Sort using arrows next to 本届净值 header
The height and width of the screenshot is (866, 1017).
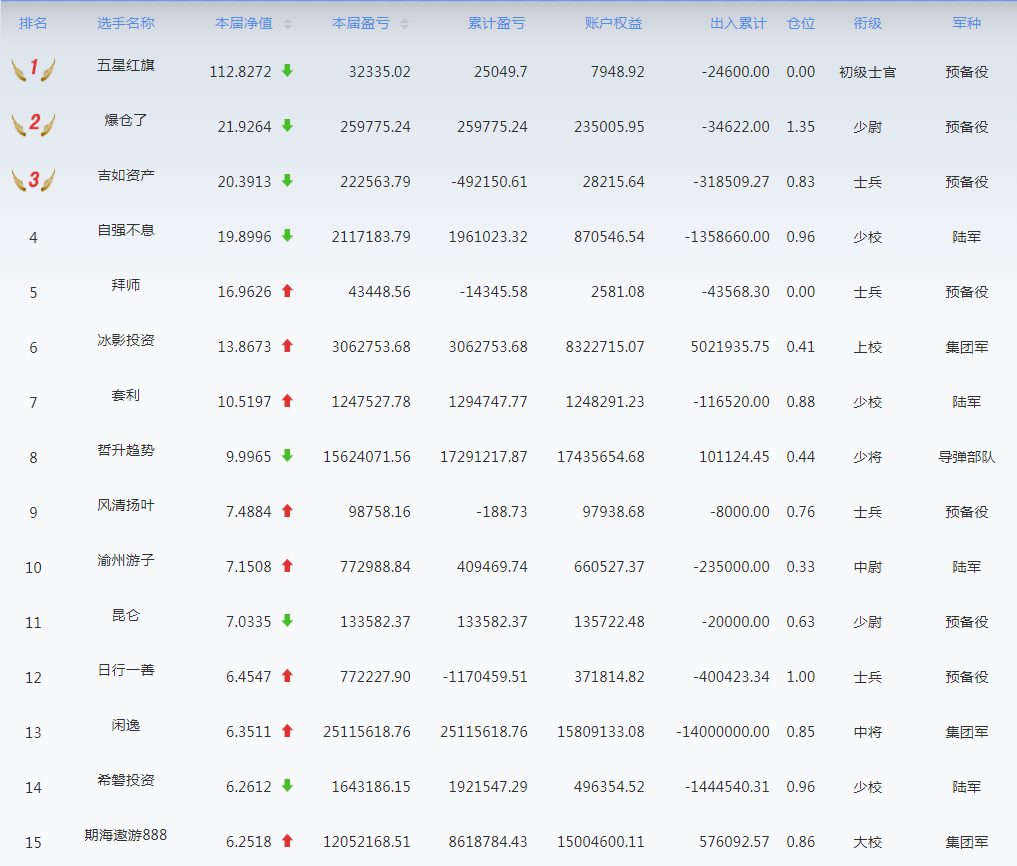pos(287,24)
